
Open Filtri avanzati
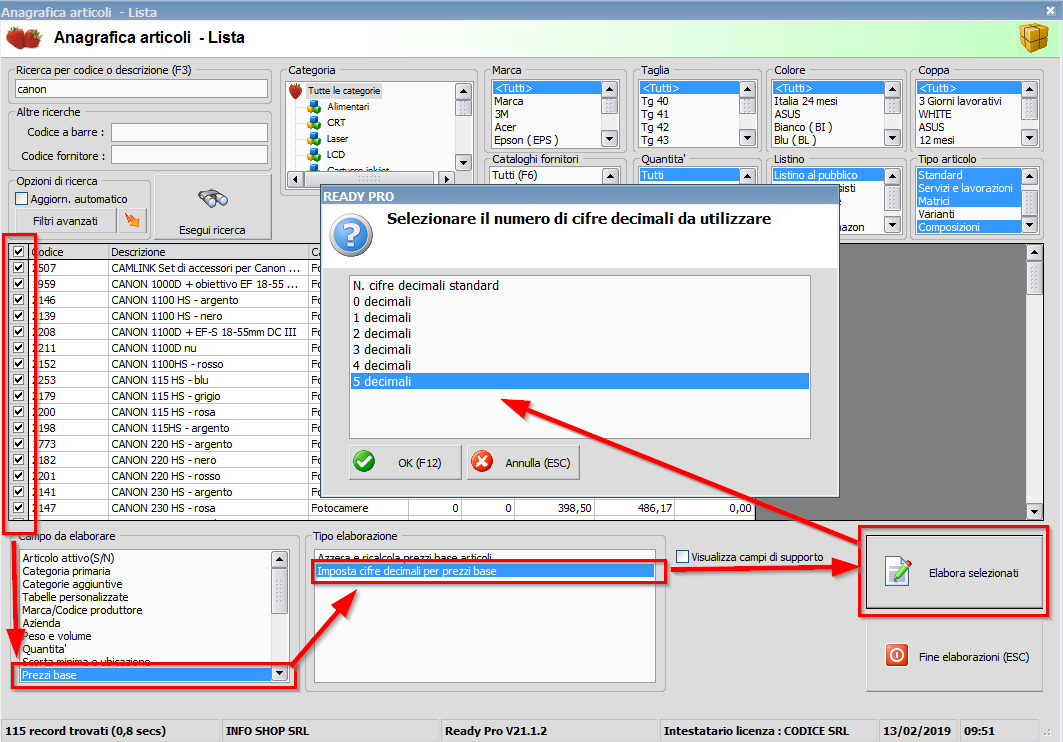click(x=65, y=221)
